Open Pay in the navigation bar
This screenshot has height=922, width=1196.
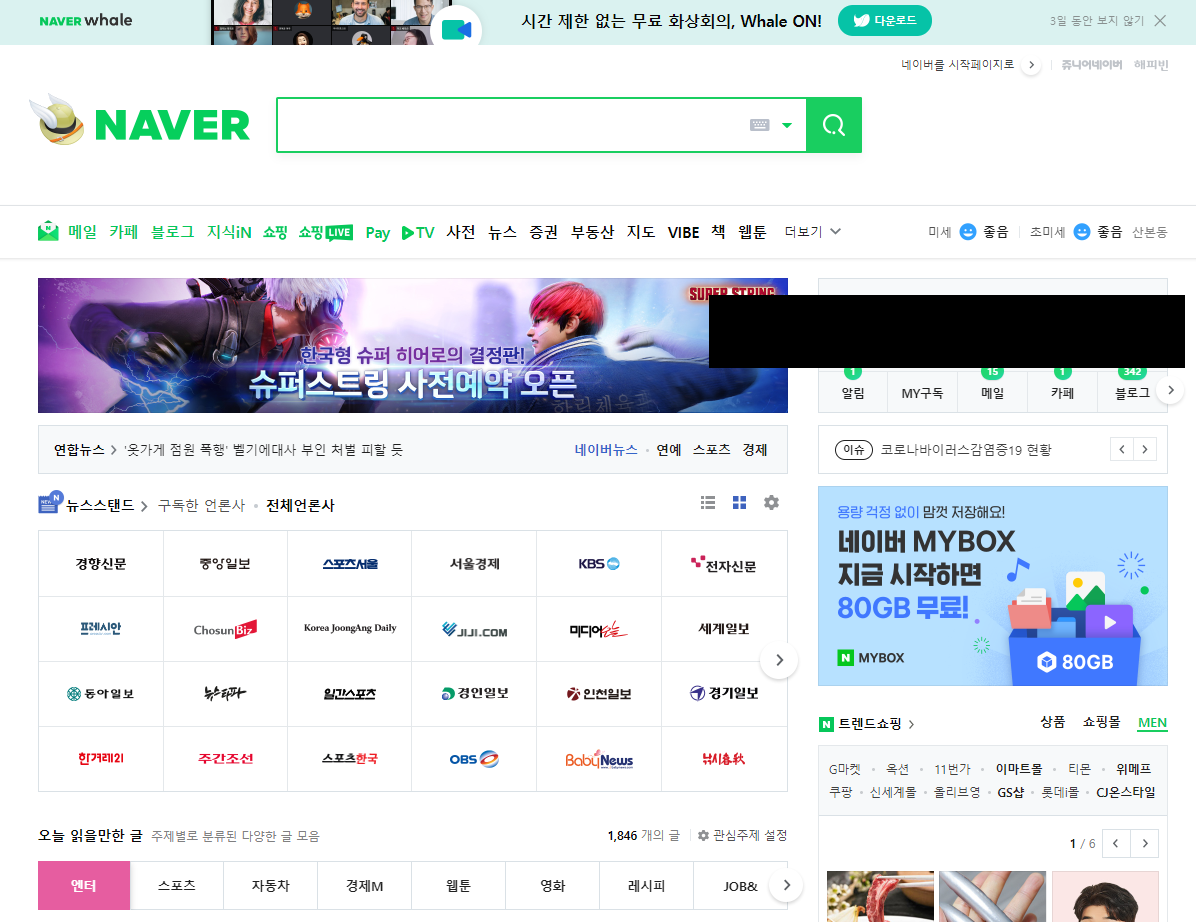378,233
